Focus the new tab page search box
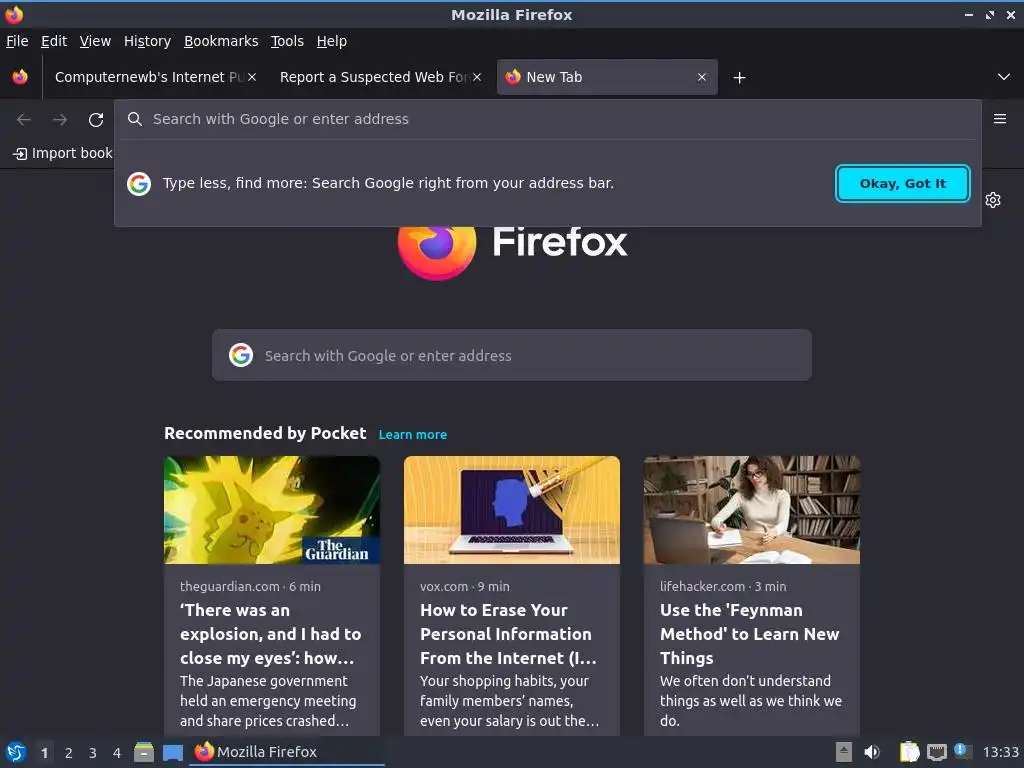 click(511, 355)
